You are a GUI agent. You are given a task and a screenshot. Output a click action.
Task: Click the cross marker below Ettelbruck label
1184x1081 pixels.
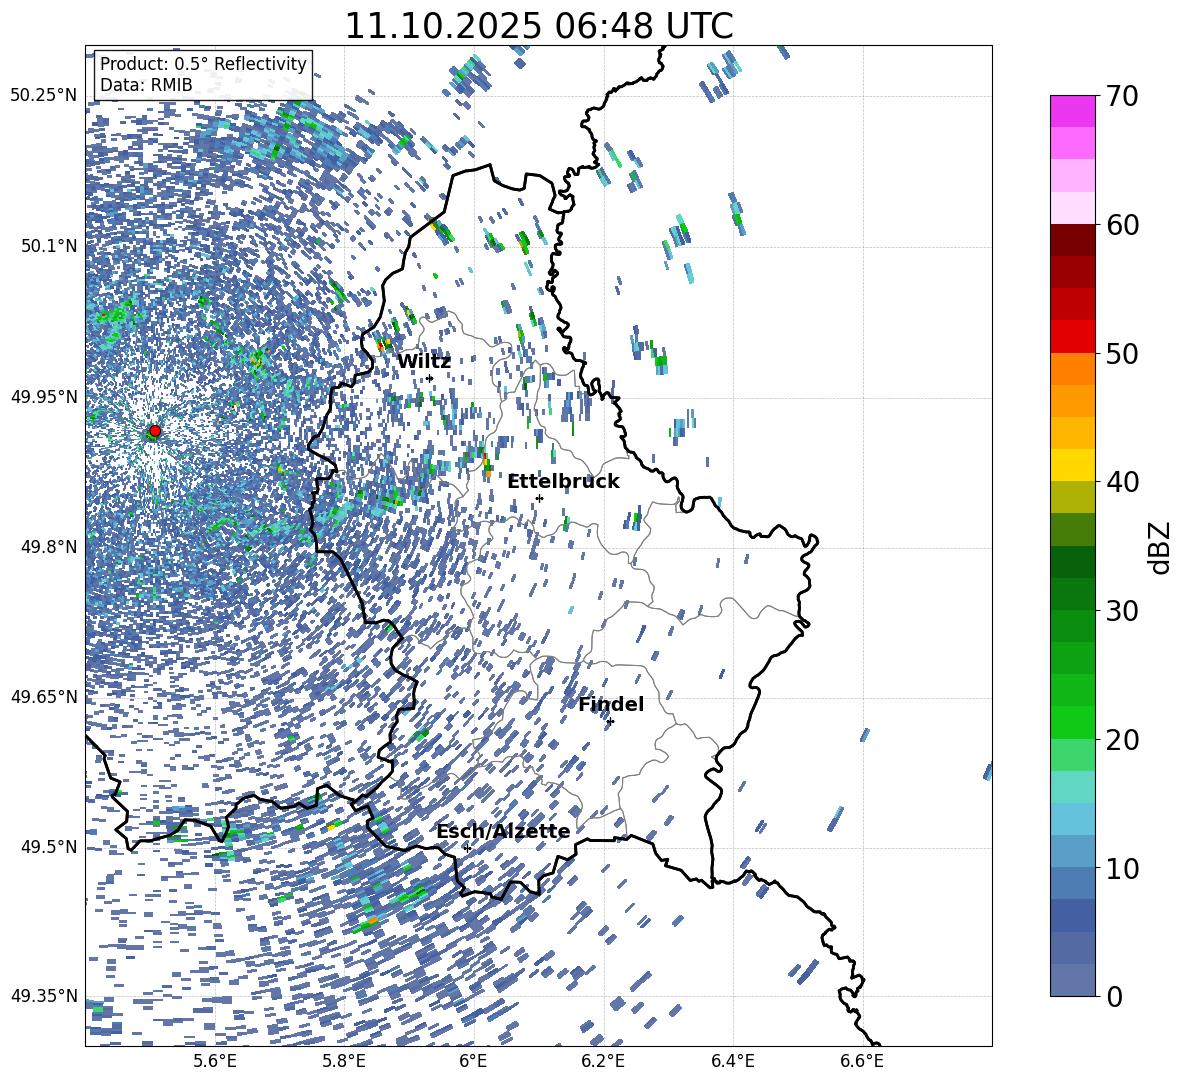pos(539,498)
